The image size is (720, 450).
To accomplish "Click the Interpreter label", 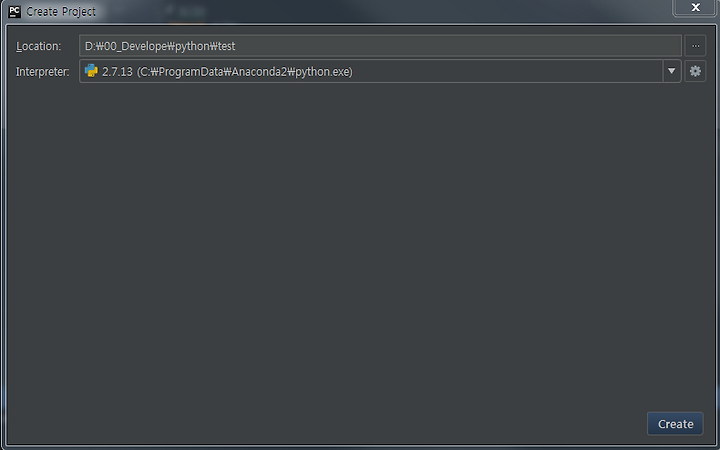I will click(42, 72).
